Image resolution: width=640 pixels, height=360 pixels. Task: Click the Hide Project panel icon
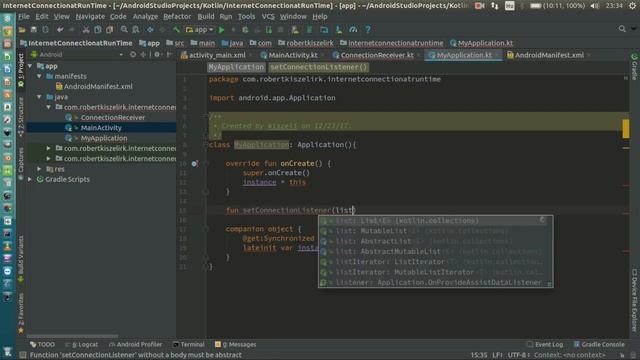click(x=169, y=54)
